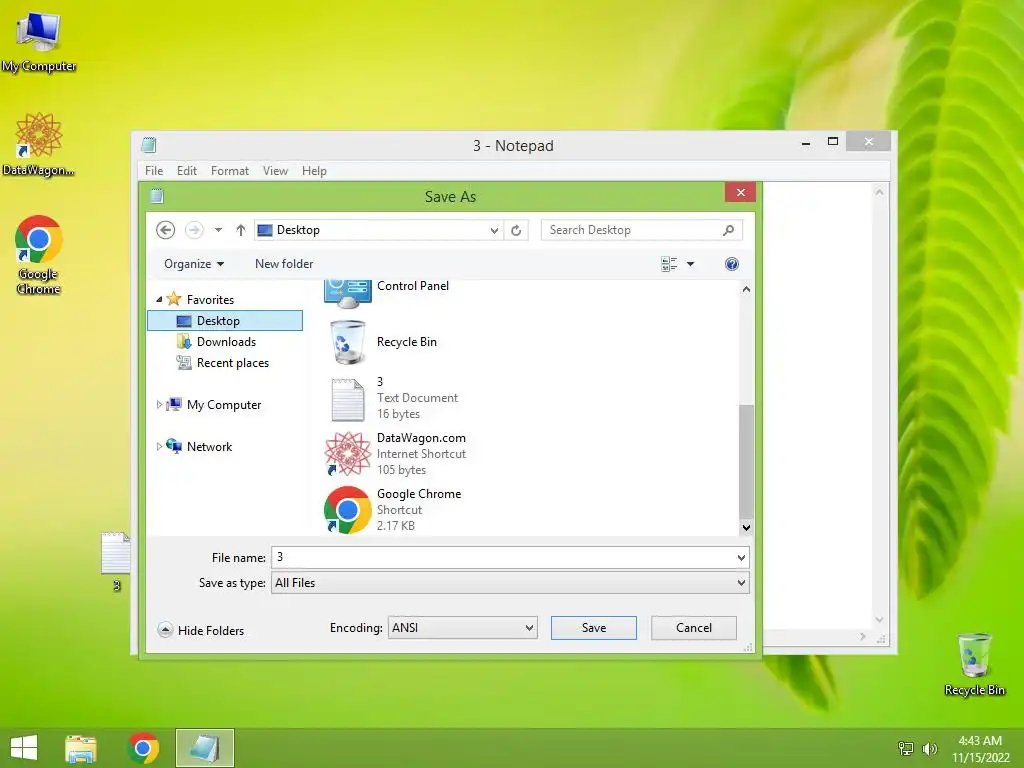Screen dimensions: 1024x768
Task: Click the file list scrollbar thumb
Action: (x=746, y=460)
